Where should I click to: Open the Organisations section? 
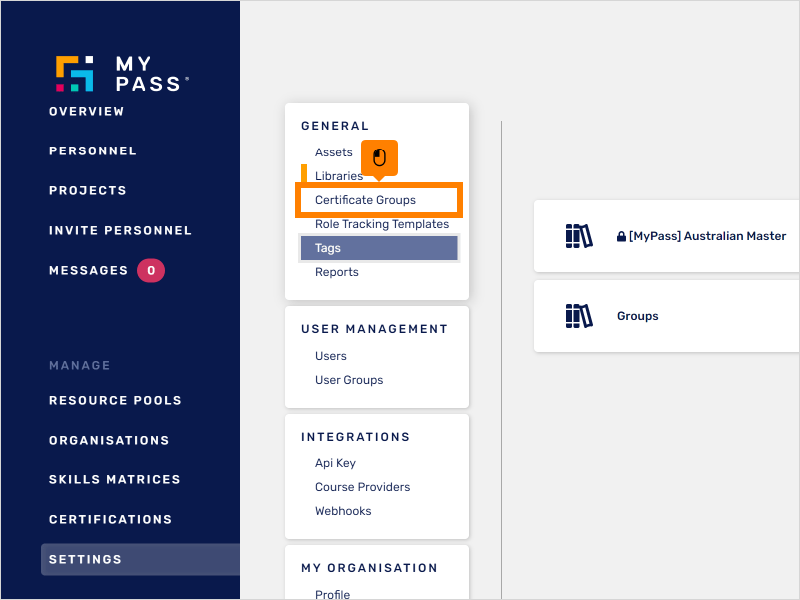pyautogui.click(x=110, y=440)
